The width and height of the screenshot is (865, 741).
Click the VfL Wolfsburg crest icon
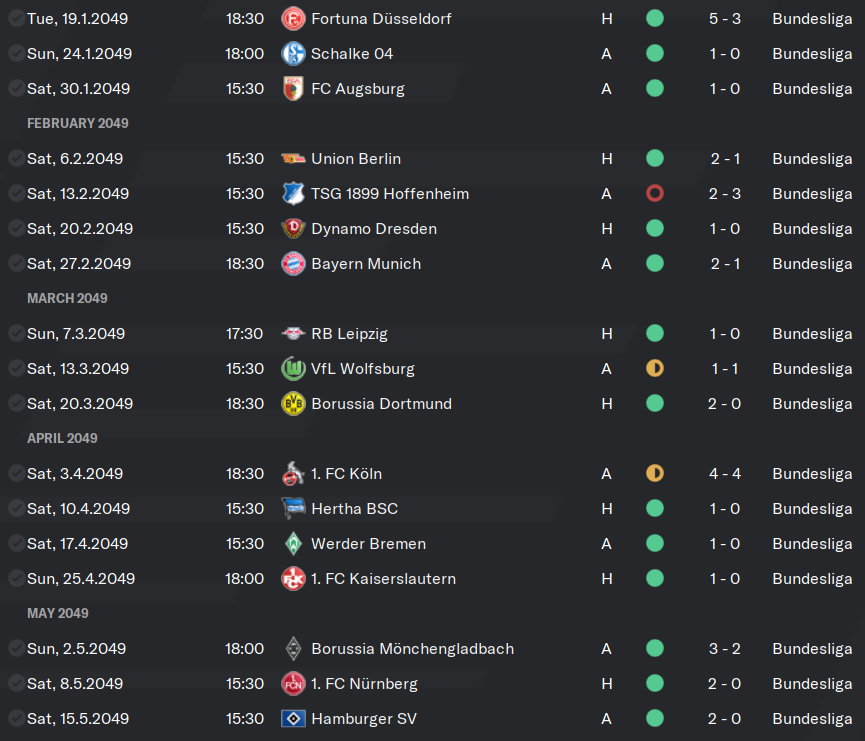click(x=293, y=369)
